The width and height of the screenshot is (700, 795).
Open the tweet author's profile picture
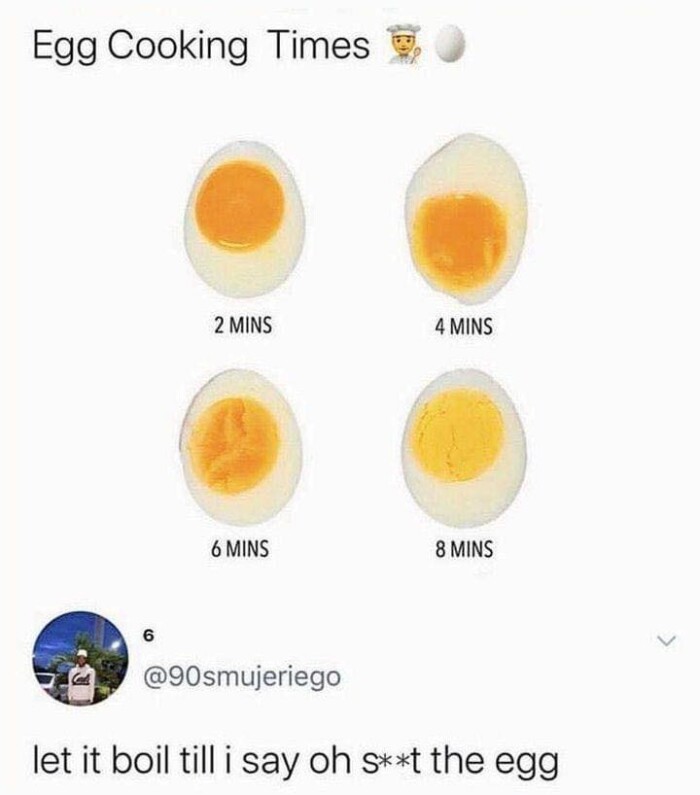(x=81, y=660)
